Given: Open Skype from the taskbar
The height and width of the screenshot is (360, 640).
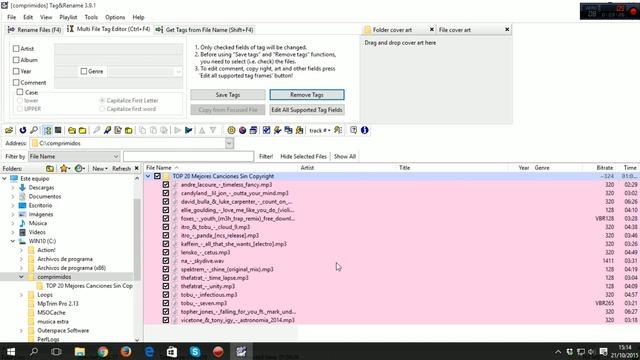Looking at the screenshot, I should [x=195, y=351].
